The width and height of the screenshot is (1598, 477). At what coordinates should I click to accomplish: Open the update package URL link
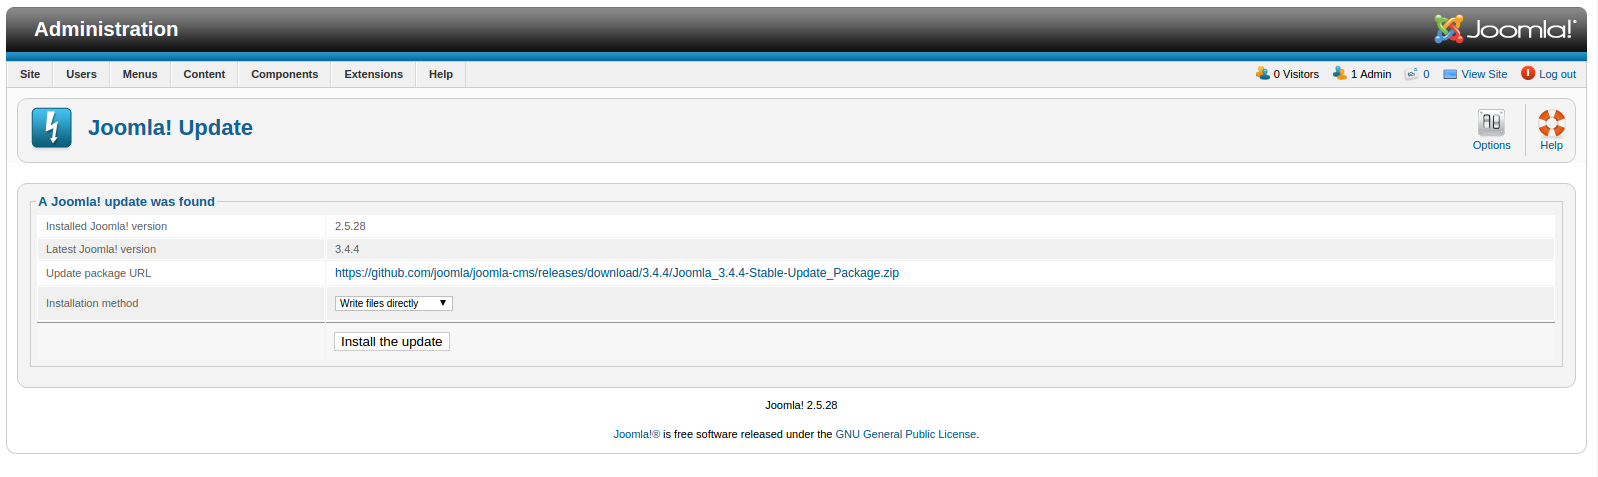point(617,273)
